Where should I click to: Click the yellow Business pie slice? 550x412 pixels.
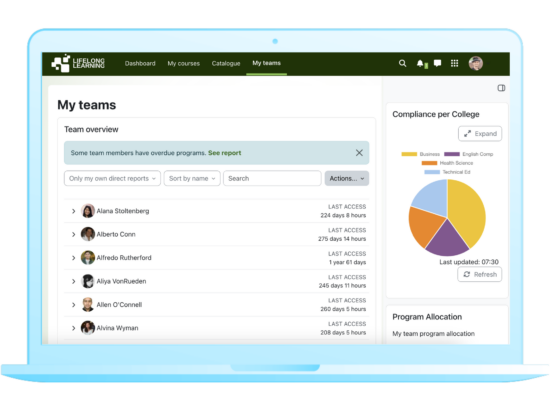pyautogui.click(x=468, y=210)
